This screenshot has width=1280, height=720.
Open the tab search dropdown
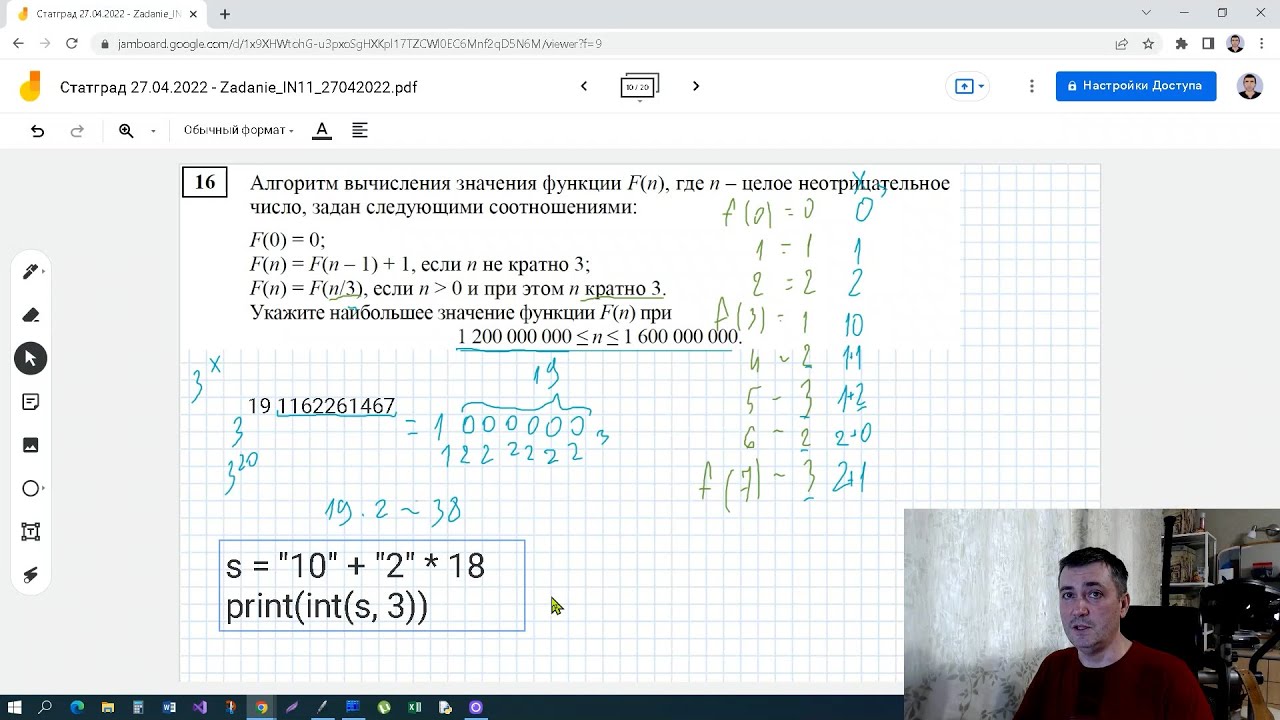pos(1146,13)
